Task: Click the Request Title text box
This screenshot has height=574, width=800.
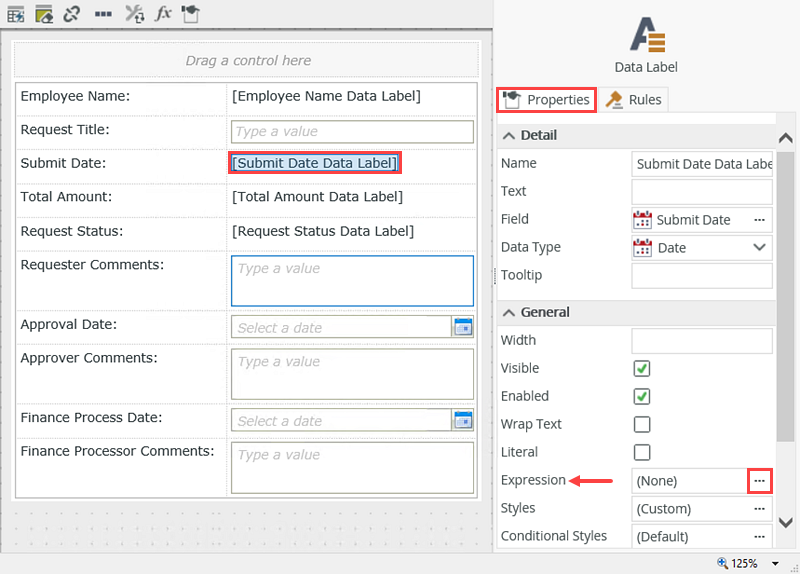Action: click(x=352, y=132)
